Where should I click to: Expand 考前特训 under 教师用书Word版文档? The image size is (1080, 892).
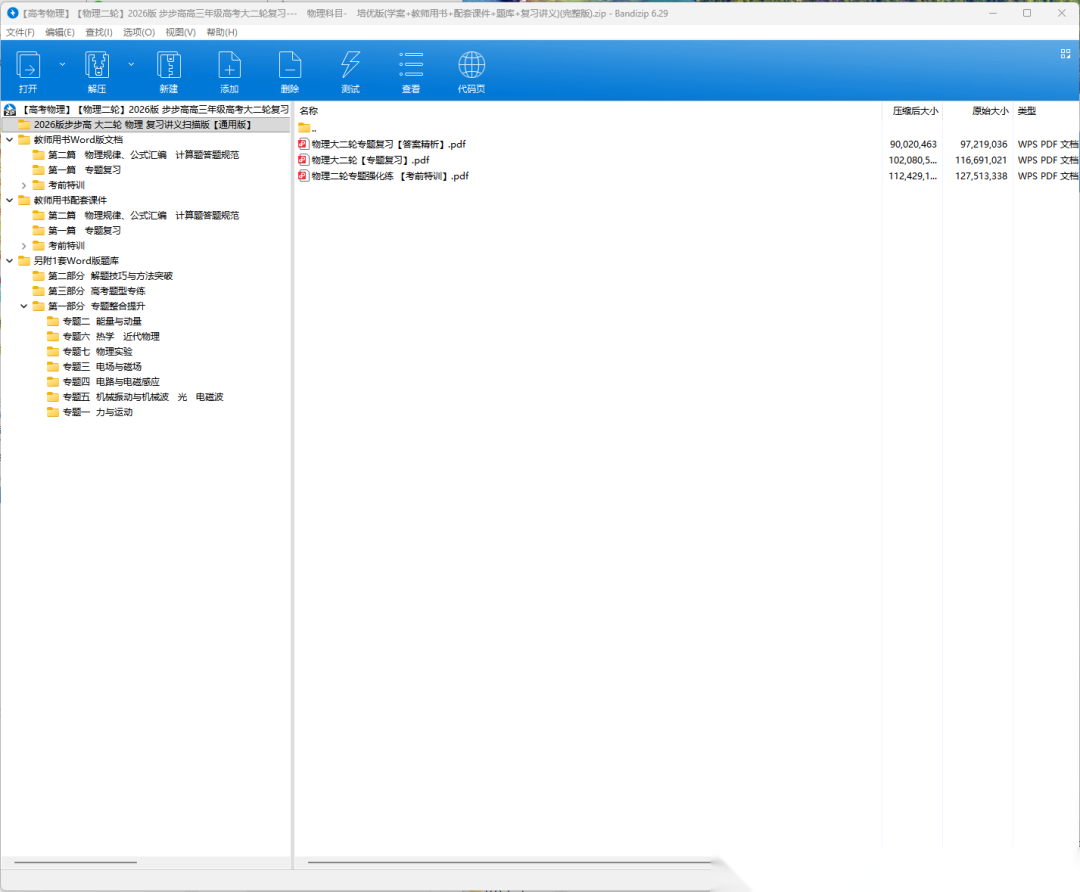pos(24,185)
